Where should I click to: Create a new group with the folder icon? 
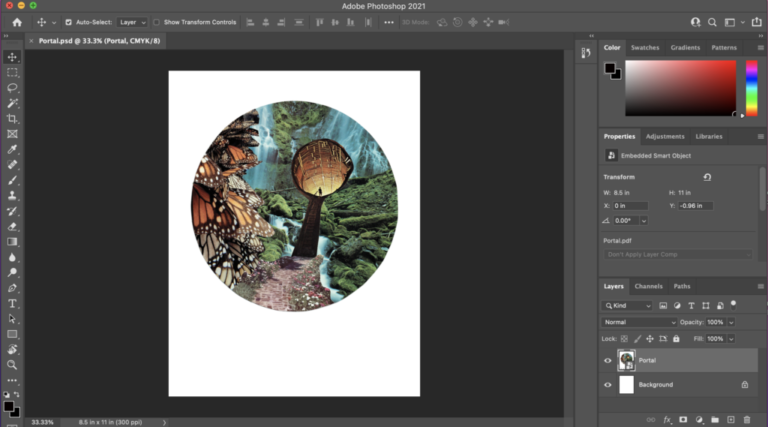click(716, 419)
